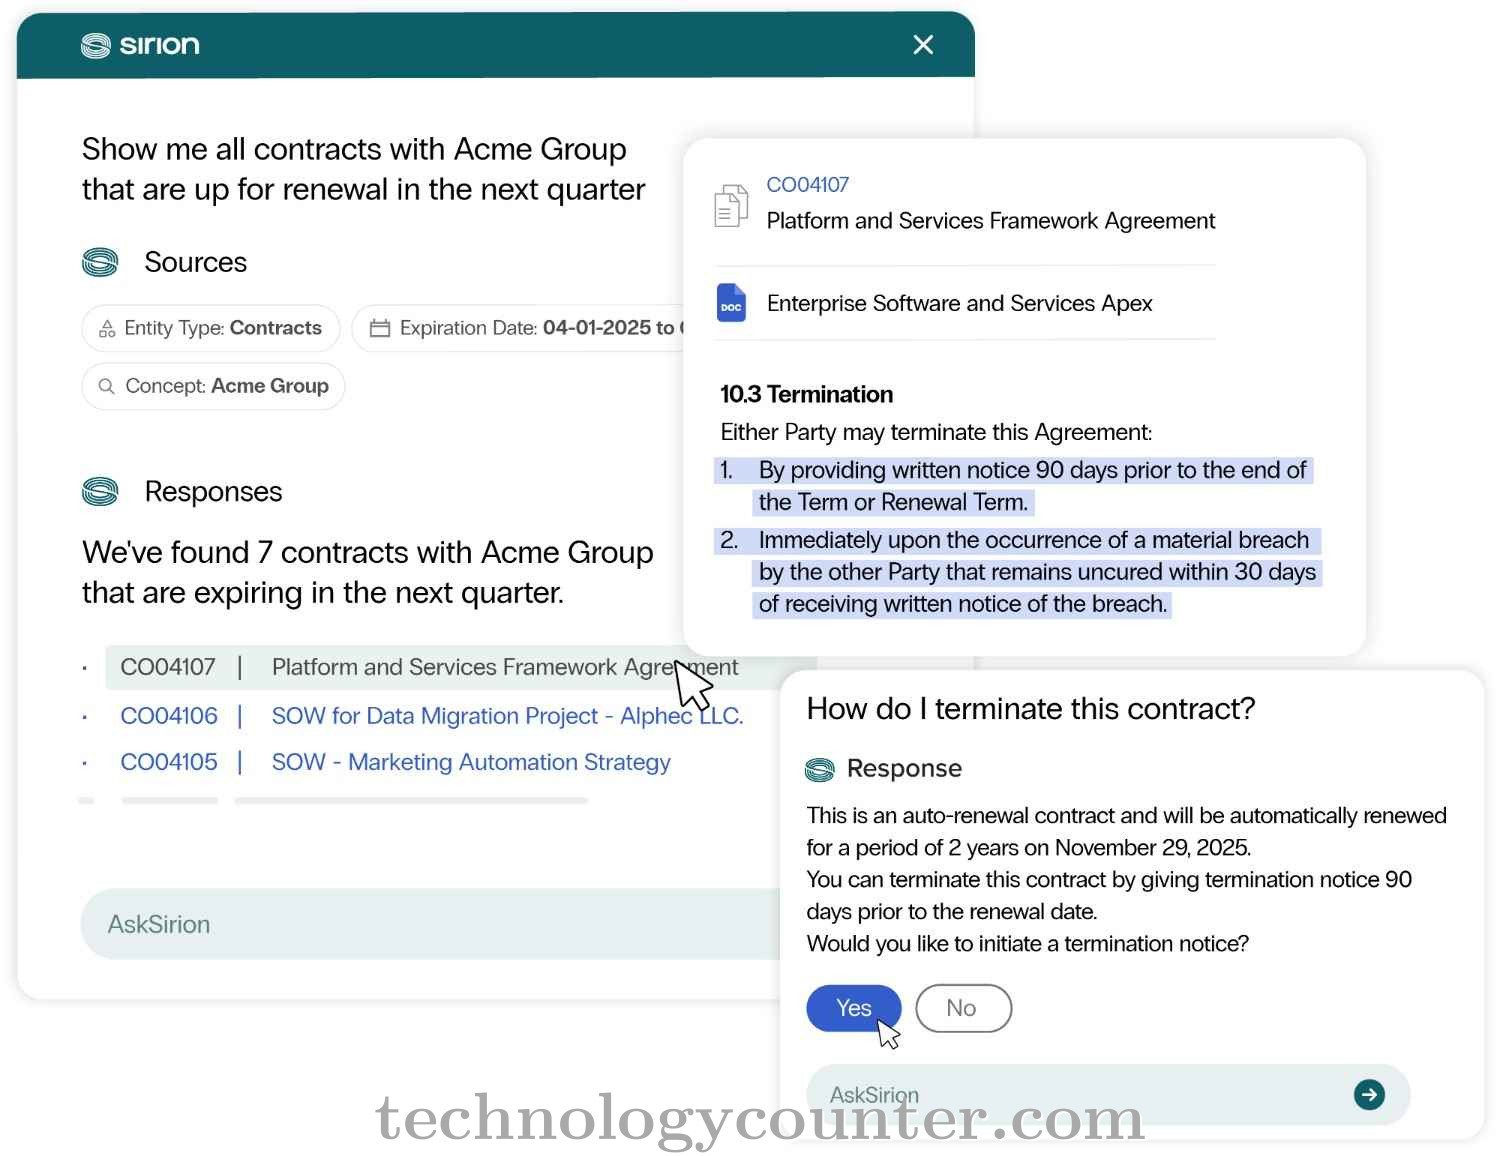Open contract CO04106 link
The image size is (1500, 1156).
pyautogui.click(x=169, y=716)
